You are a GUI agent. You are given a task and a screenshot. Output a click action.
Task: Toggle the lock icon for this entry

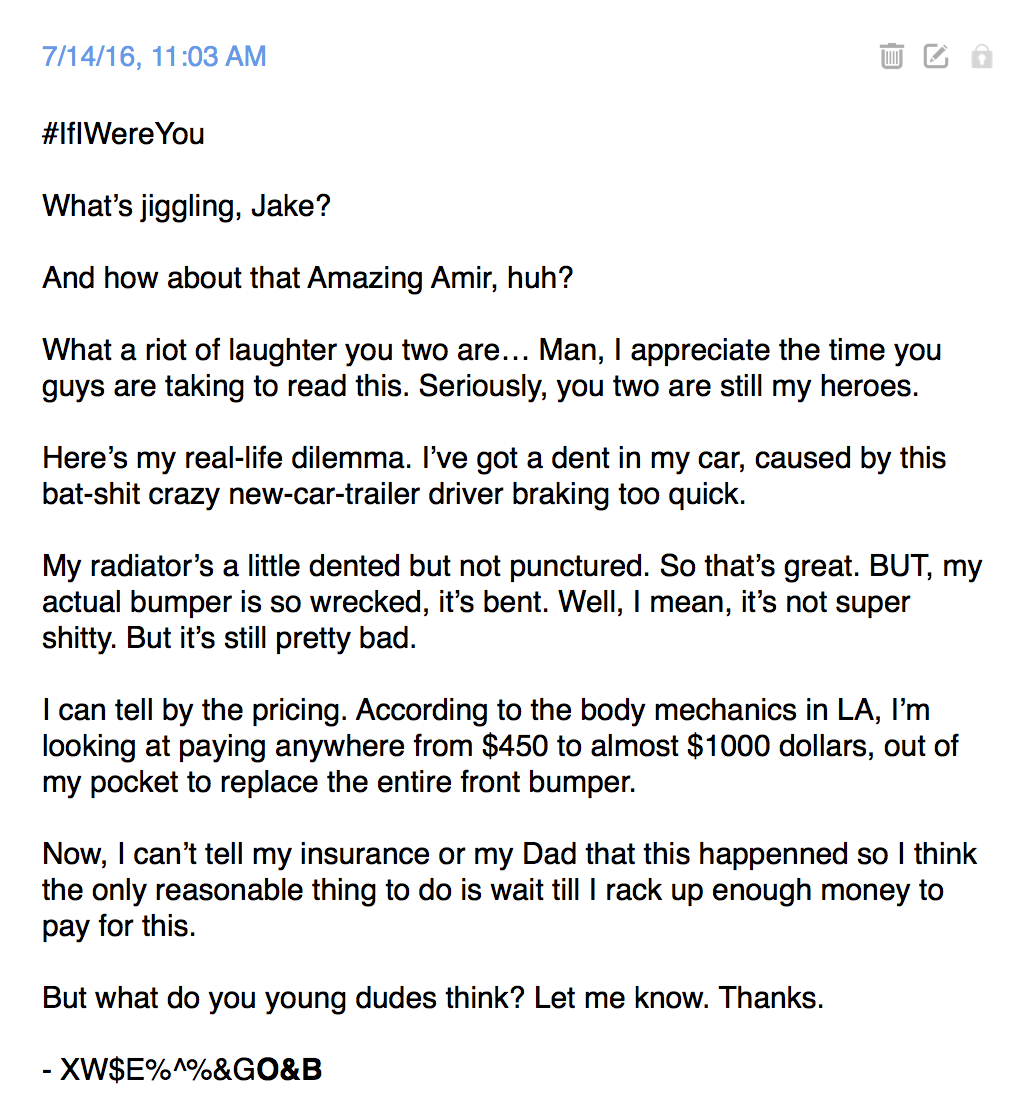point(981,56)
